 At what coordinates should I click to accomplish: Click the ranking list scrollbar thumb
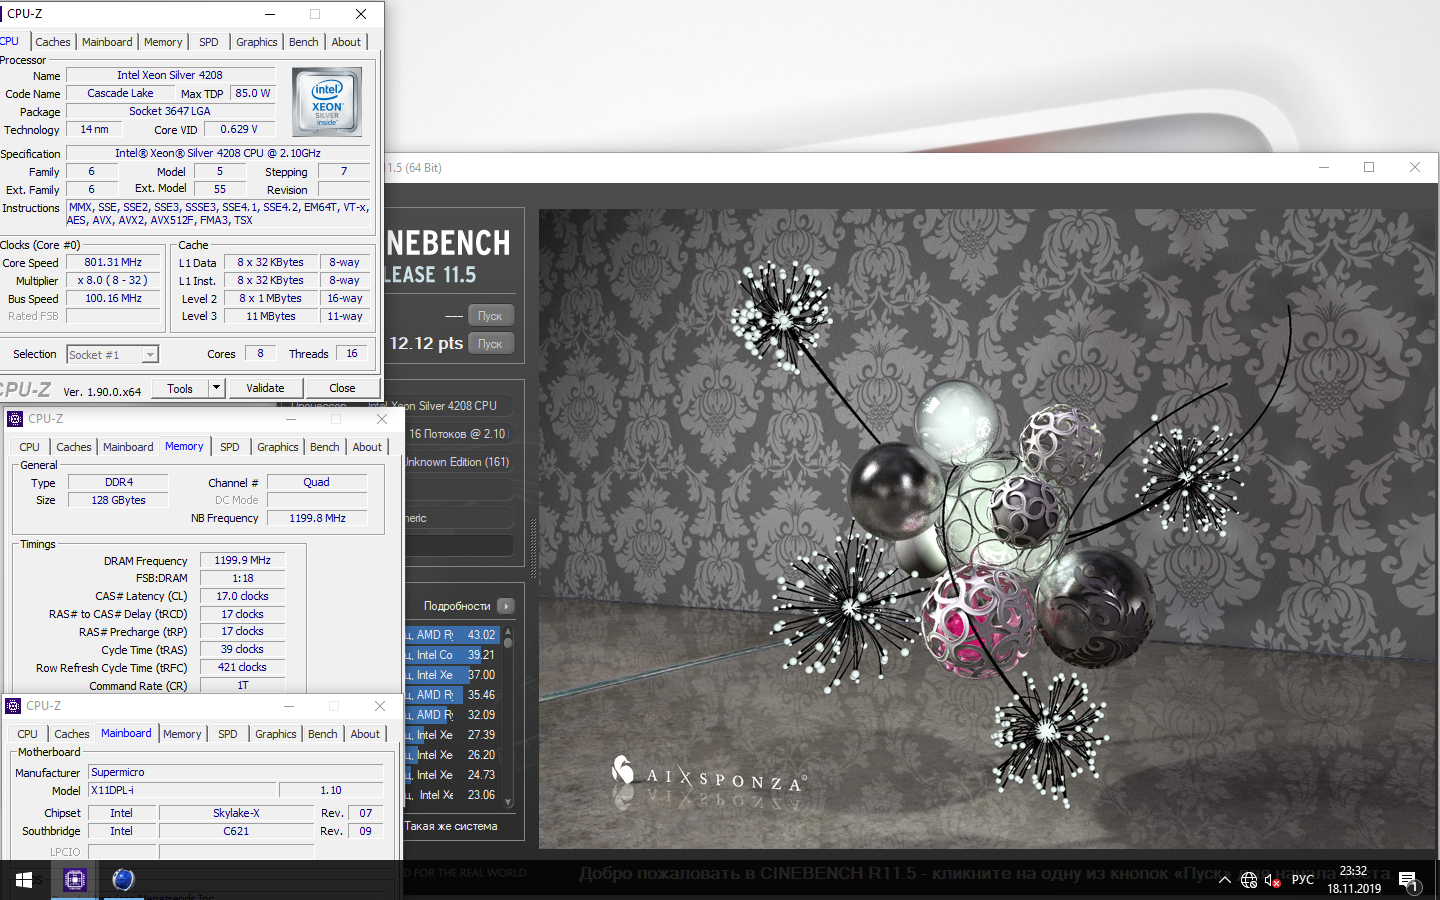click(x=508, y=643)
